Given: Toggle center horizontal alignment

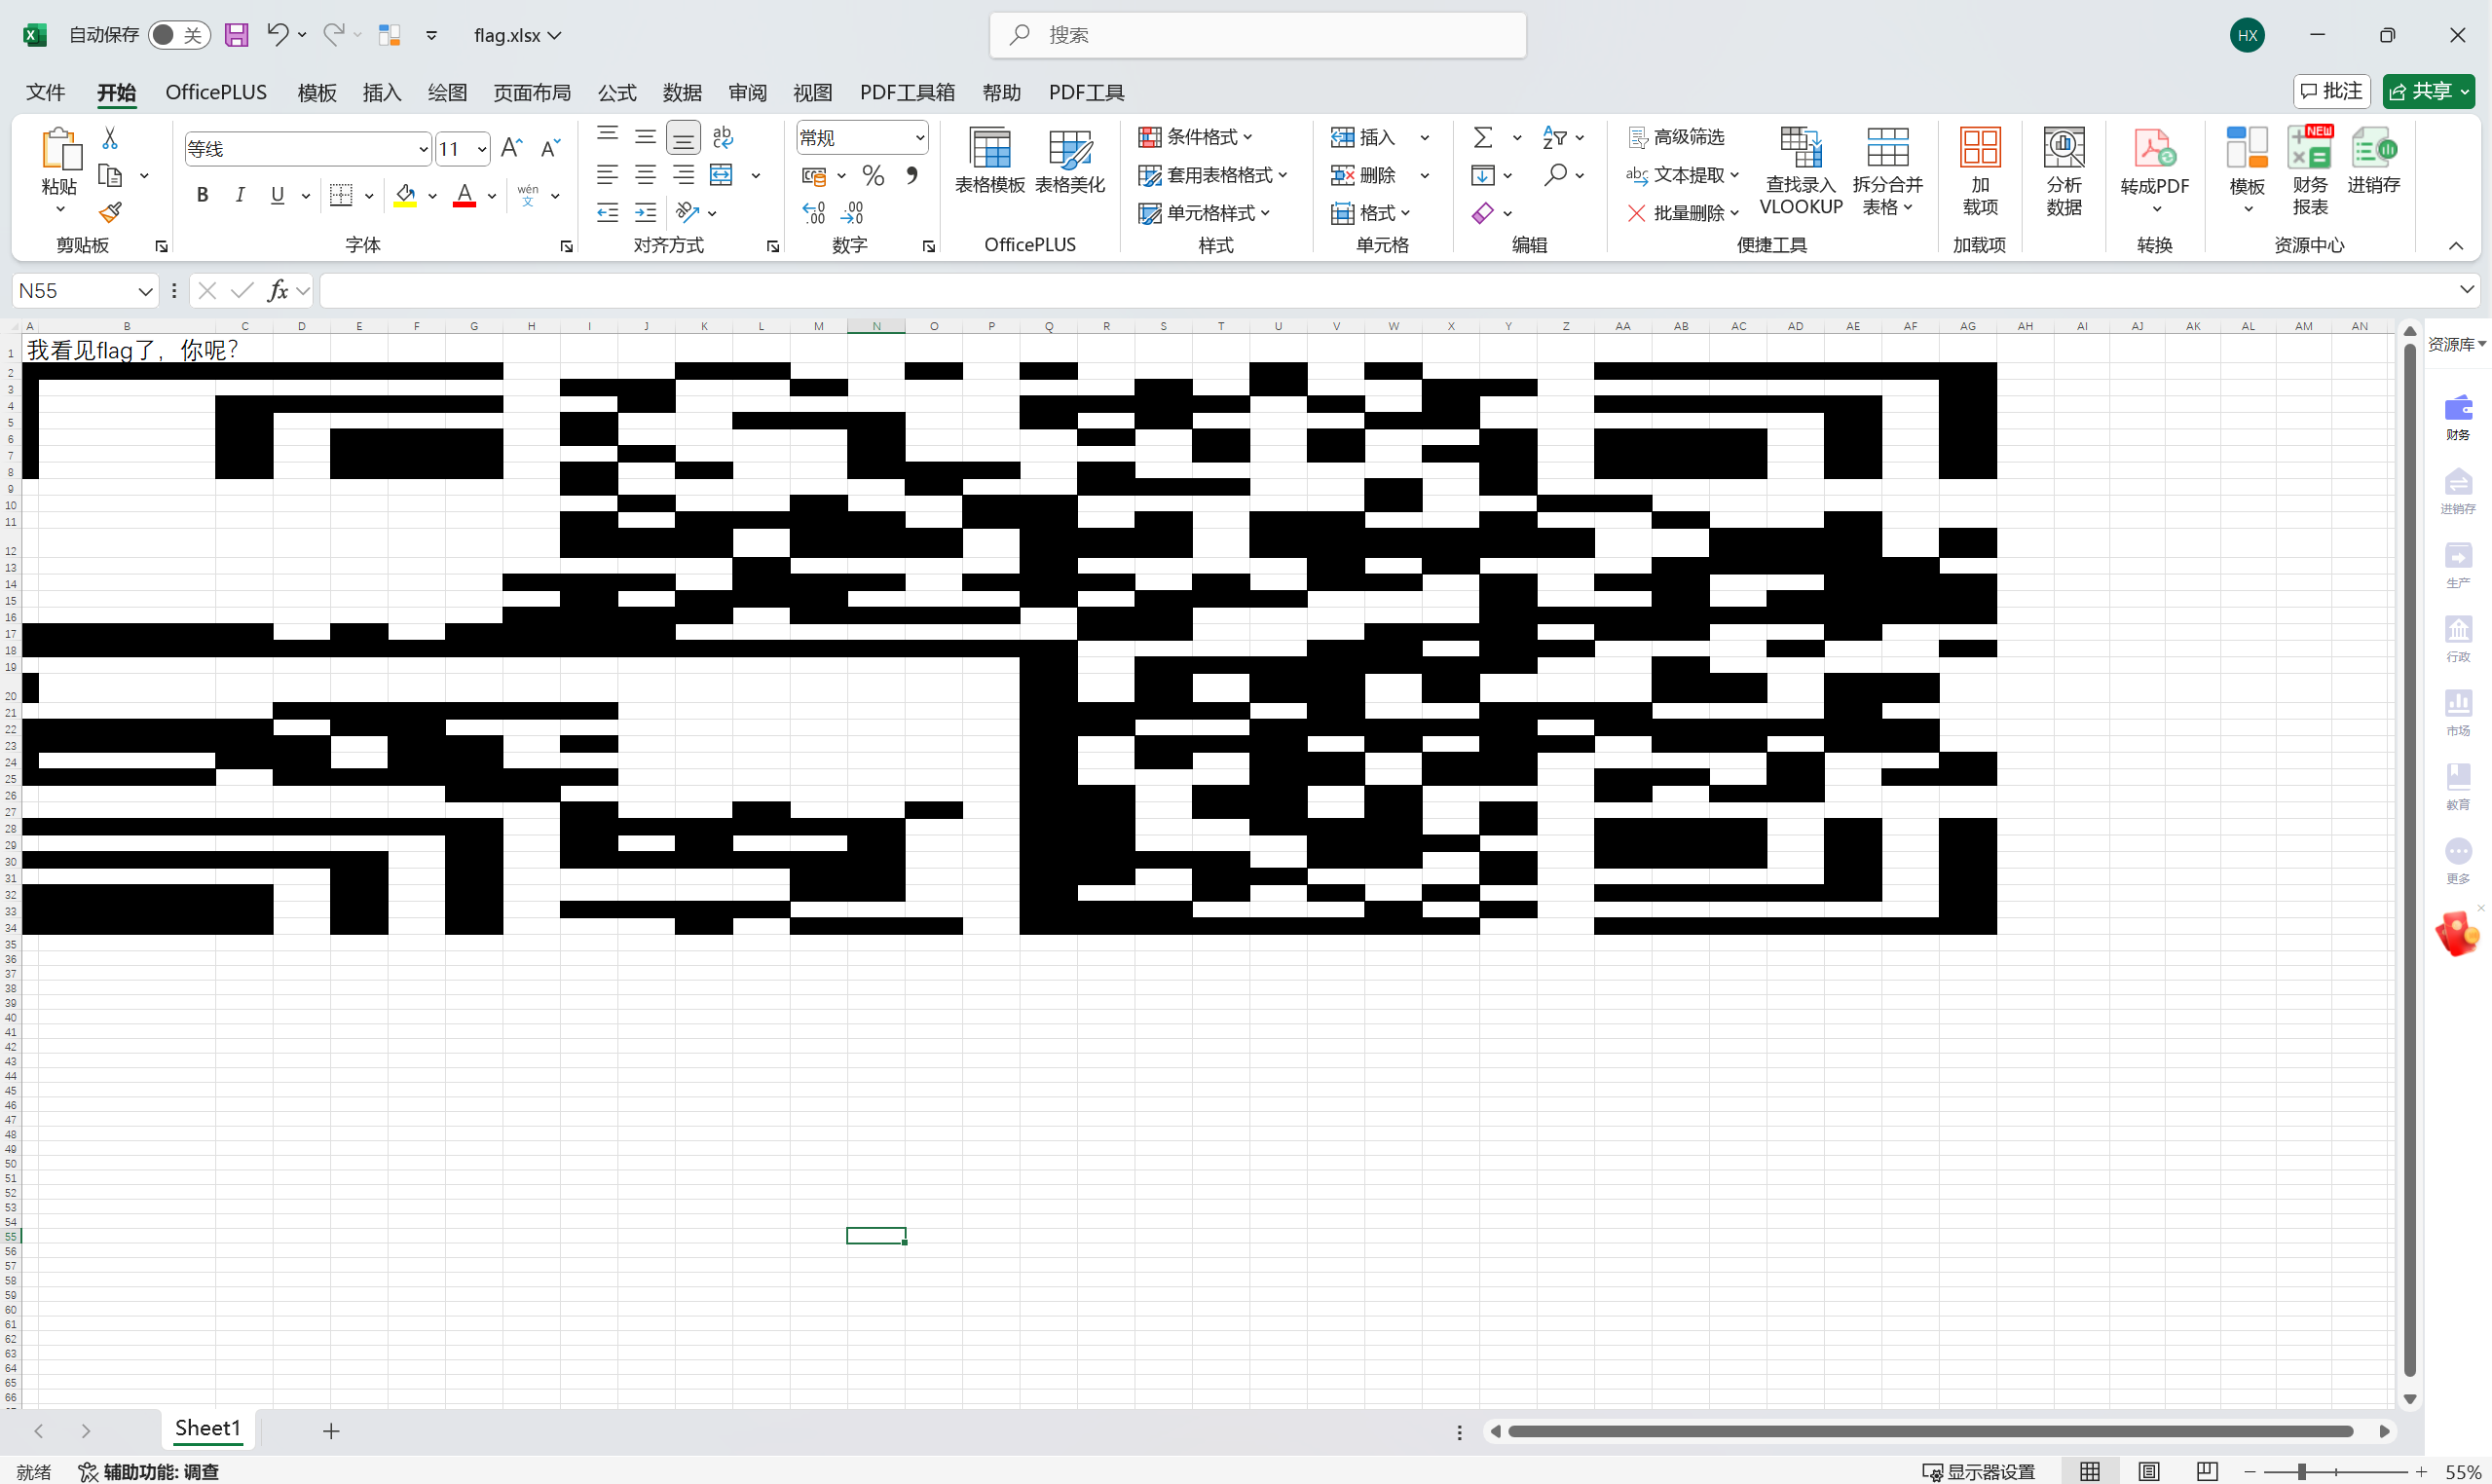Looking at the screenshot, I should pyautogui.click(x=645, y=175).
